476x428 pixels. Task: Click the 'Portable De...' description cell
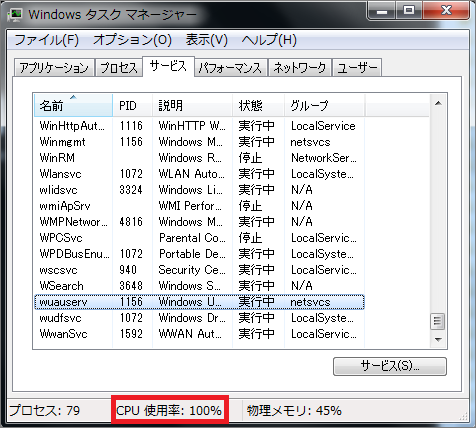192,254
